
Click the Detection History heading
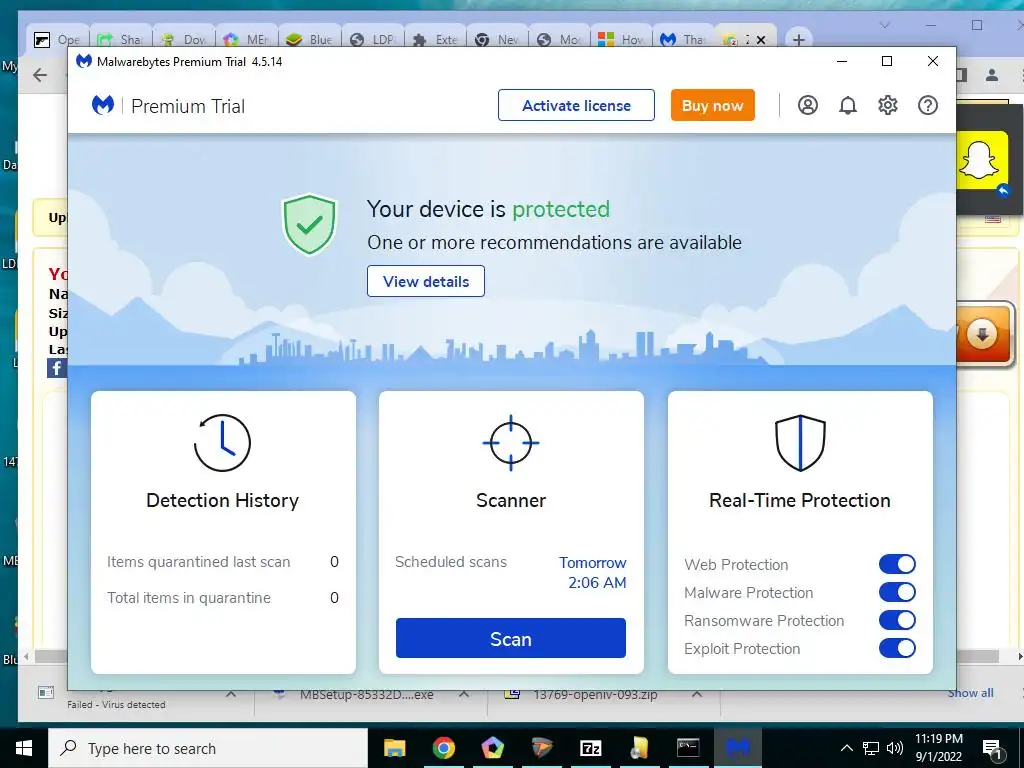pos(222,500)
